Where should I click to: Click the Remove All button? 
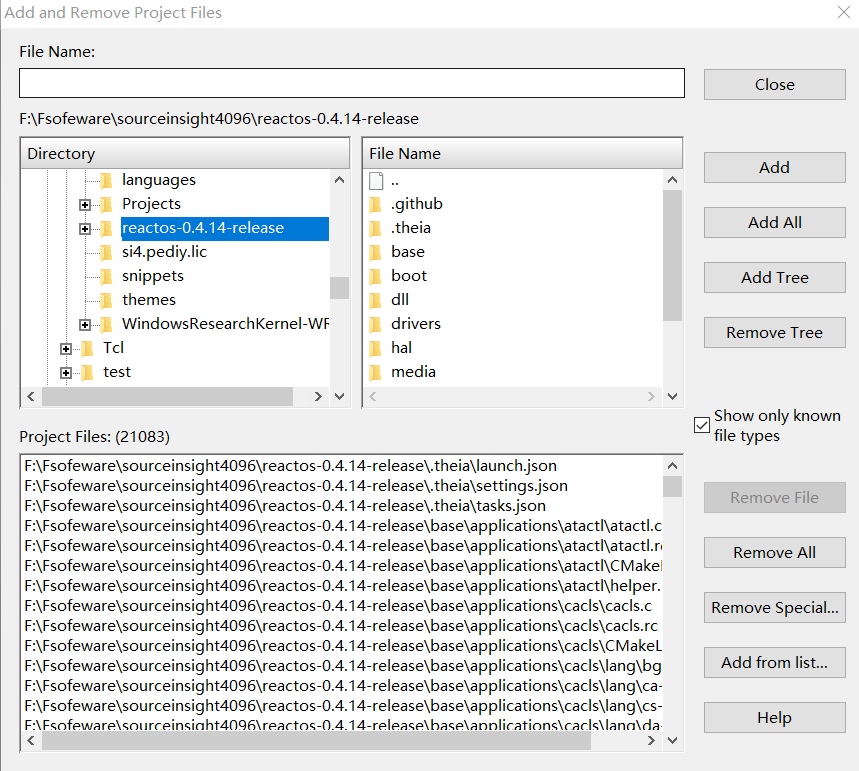[x=775, y=552]
